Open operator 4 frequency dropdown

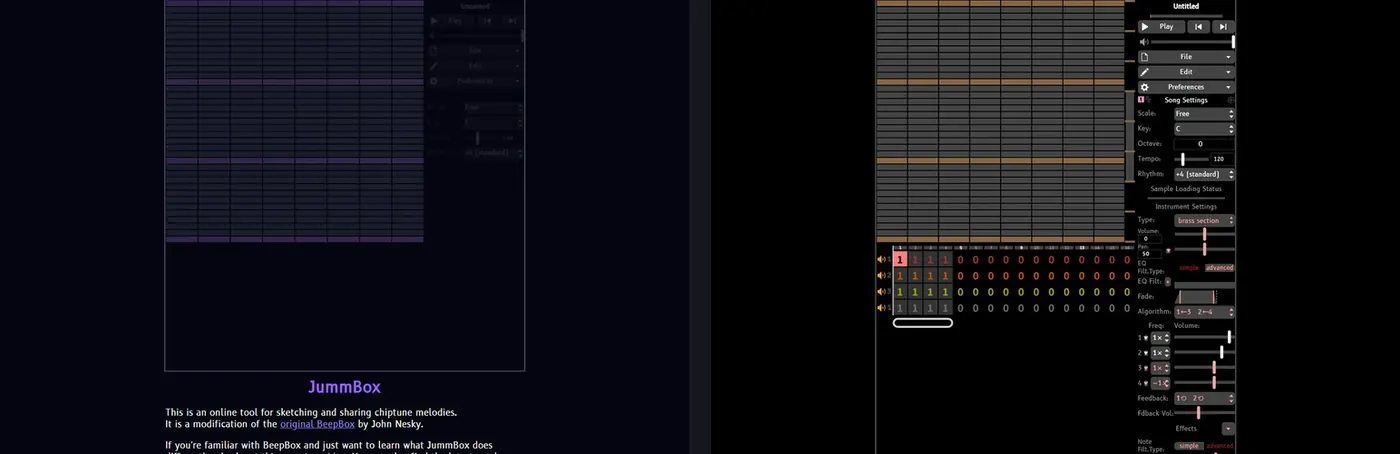coord(1160,383)
